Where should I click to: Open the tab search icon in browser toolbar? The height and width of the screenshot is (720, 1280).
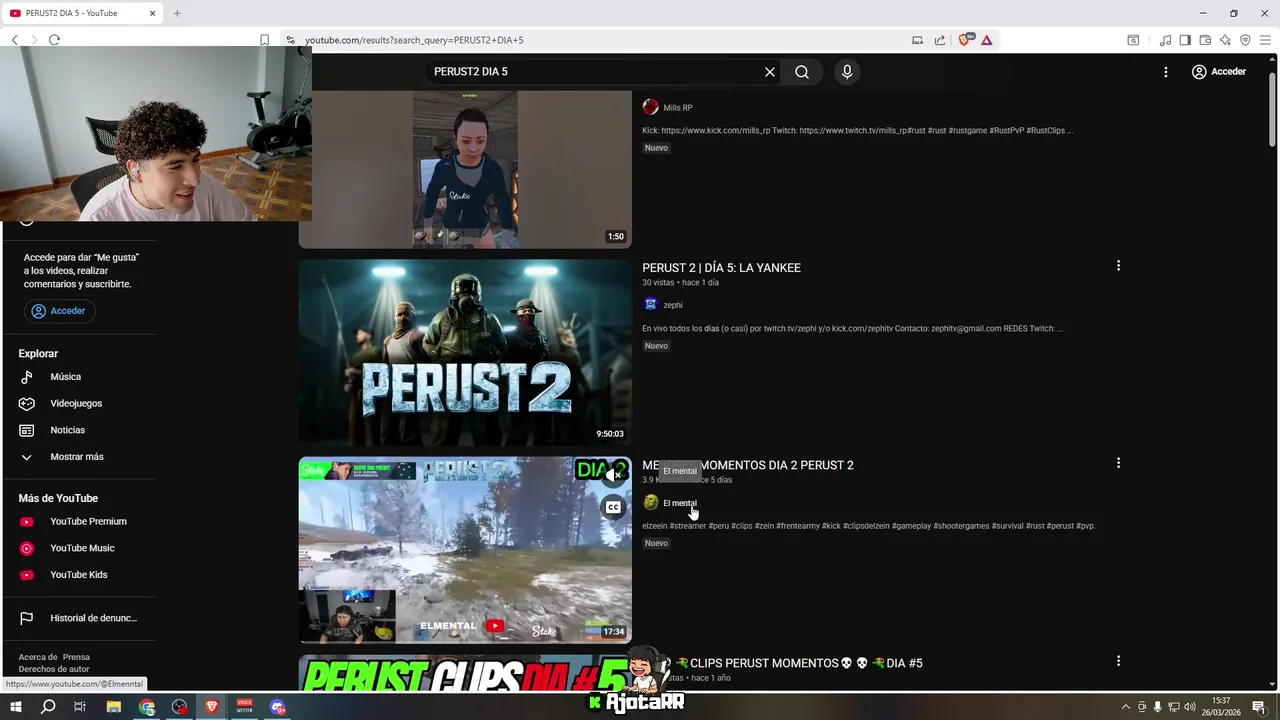(1133, 40)
